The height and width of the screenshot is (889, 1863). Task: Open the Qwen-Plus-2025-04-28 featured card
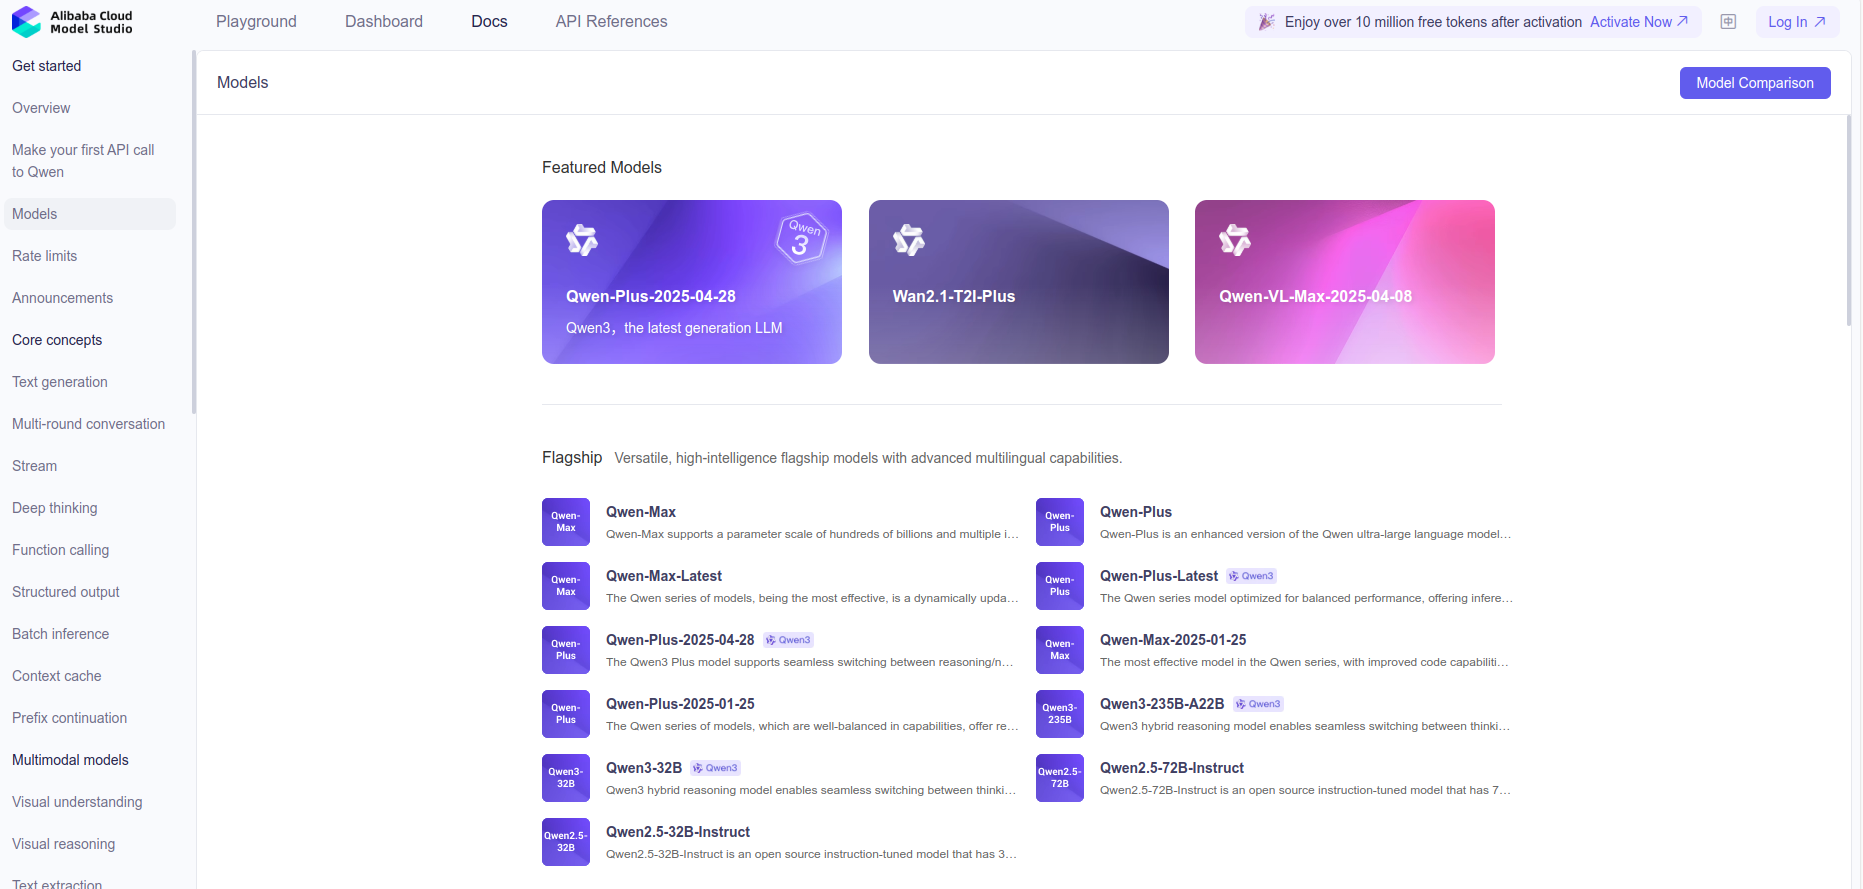(x=692, y=282)
